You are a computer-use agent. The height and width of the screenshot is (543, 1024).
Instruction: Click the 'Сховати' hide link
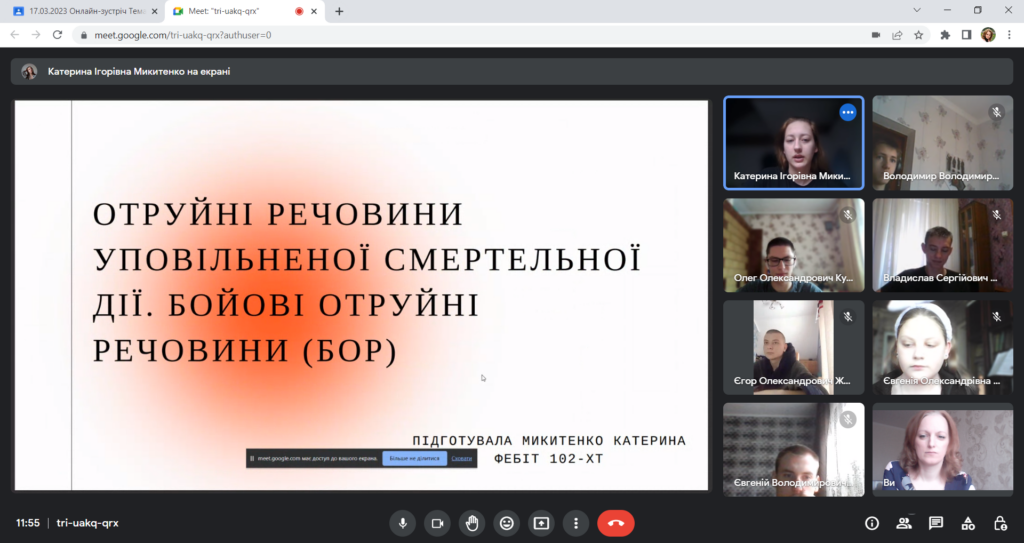click(x=461, y=459)
